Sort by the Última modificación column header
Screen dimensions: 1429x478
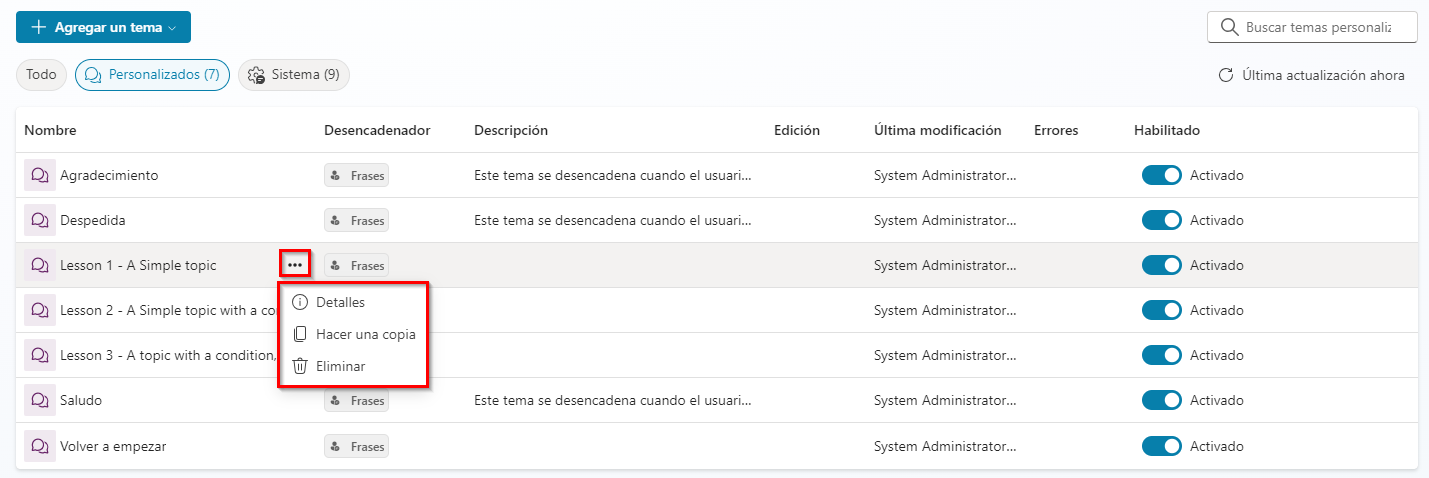tap(937, 130)
